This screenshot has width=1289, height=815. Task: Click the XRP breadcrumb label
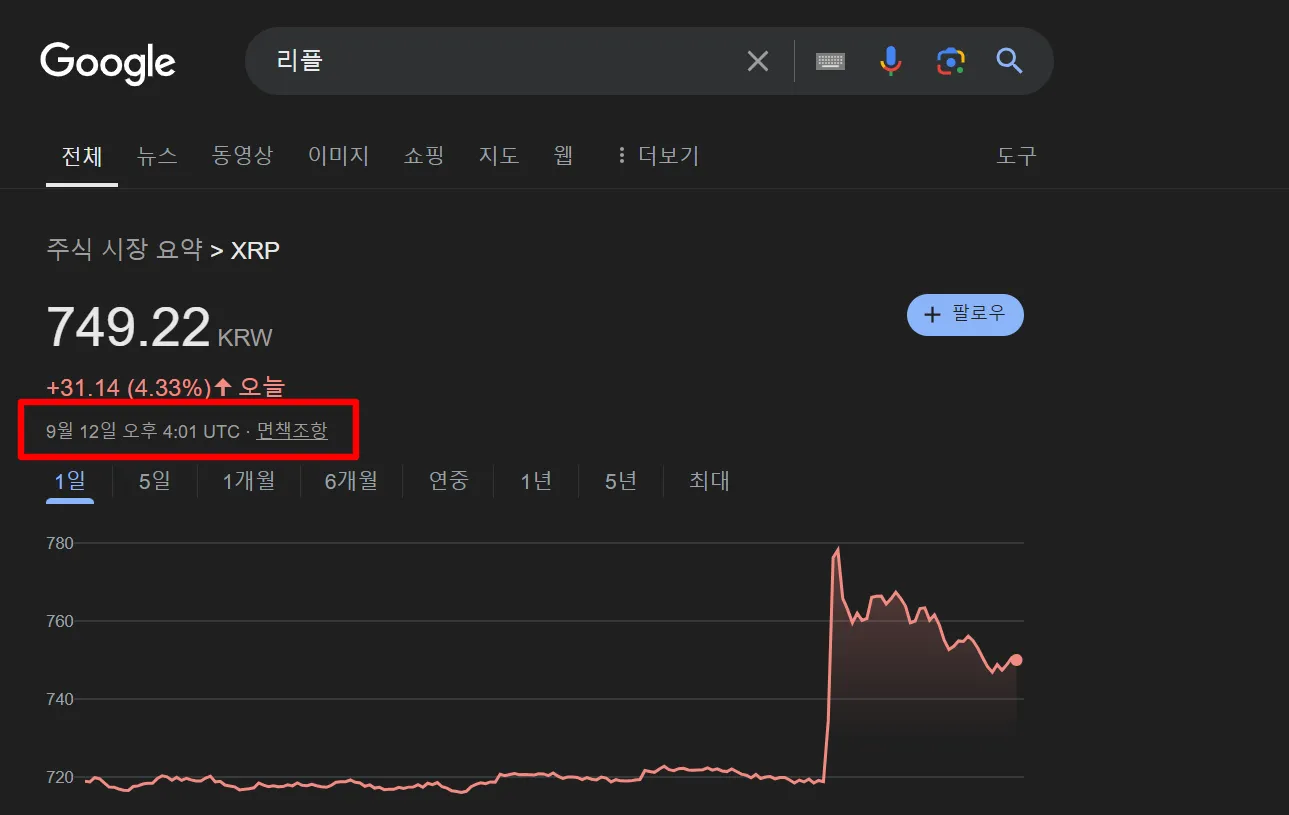[255, 250]
